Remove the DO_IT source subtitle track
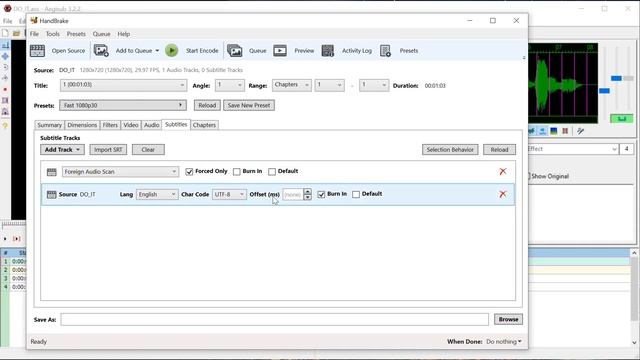640x360 pixels. tap(503, 194)
